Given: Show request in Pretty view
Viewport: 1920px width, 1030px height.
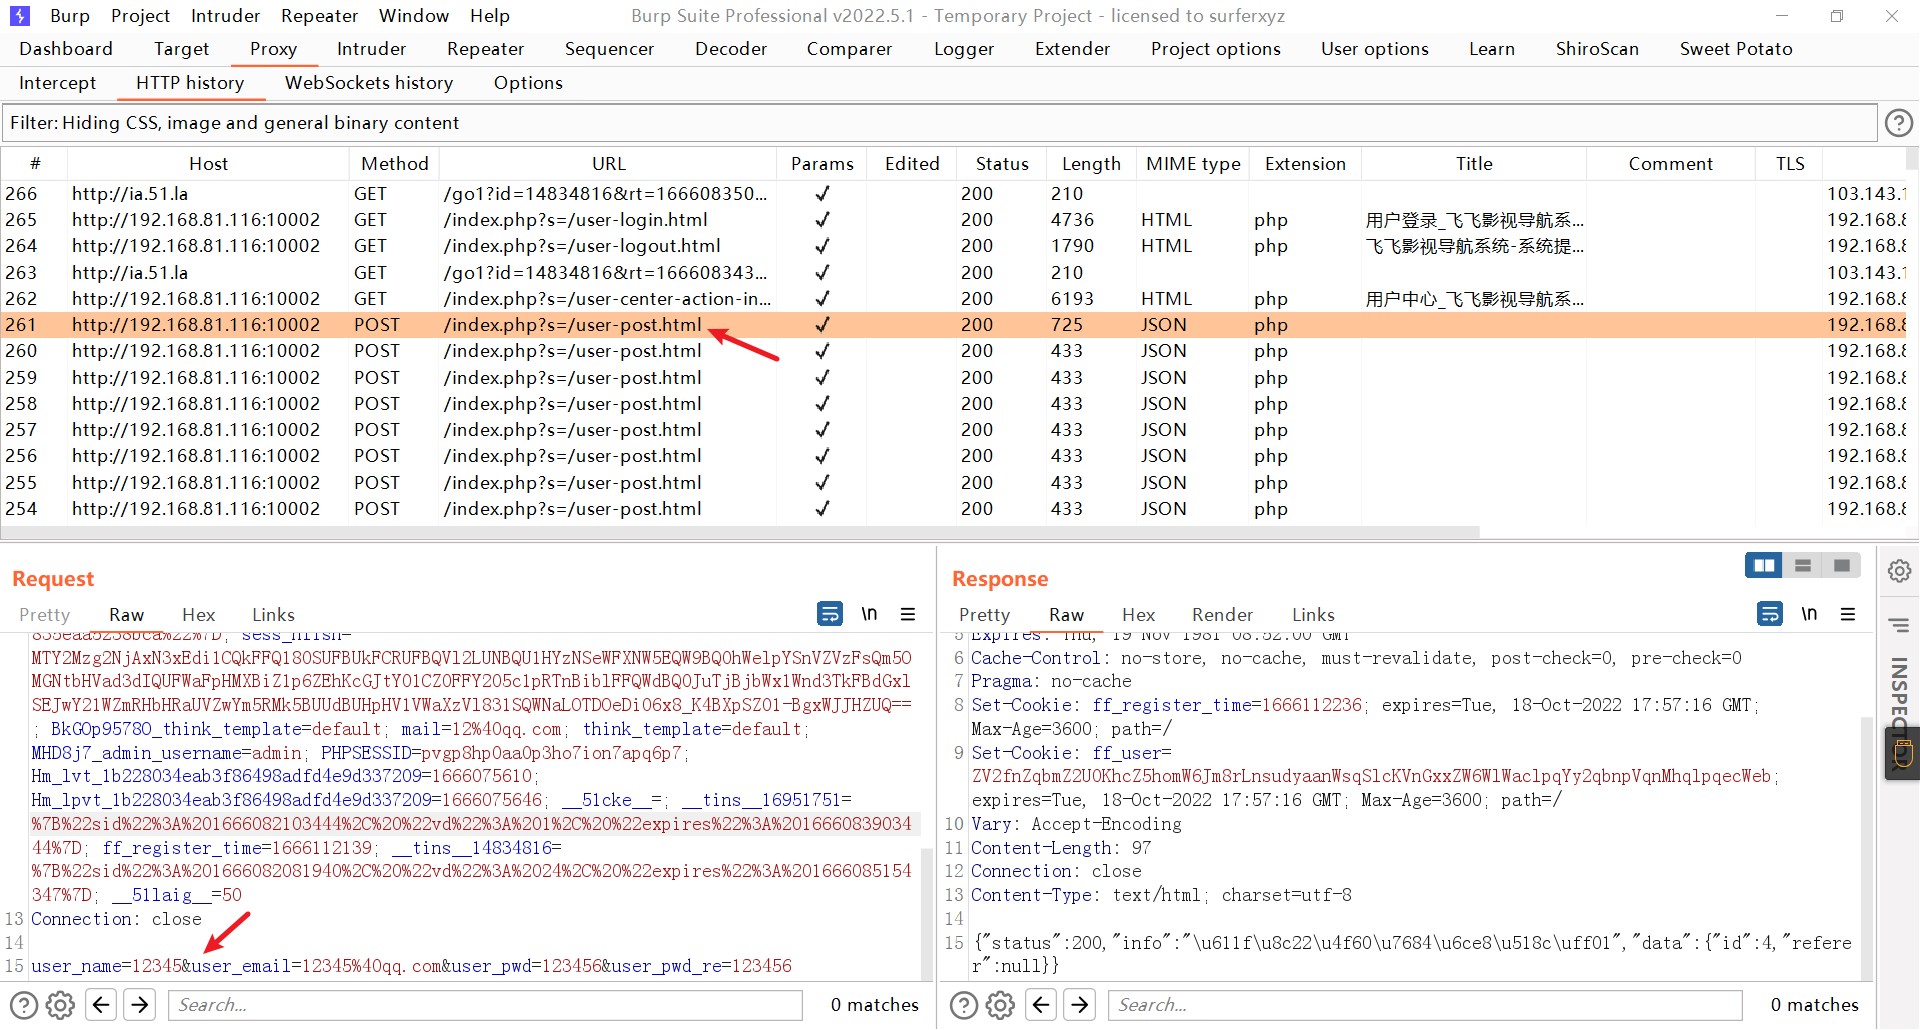Looking at the screenshot, I should (x=44, y=615).
